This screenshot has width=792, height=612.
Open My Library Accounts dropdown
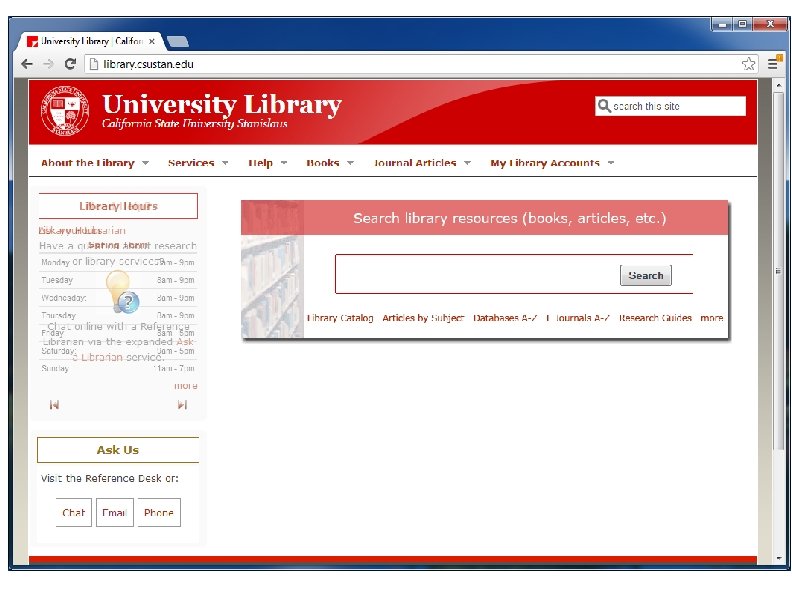(x=552, y=163)
